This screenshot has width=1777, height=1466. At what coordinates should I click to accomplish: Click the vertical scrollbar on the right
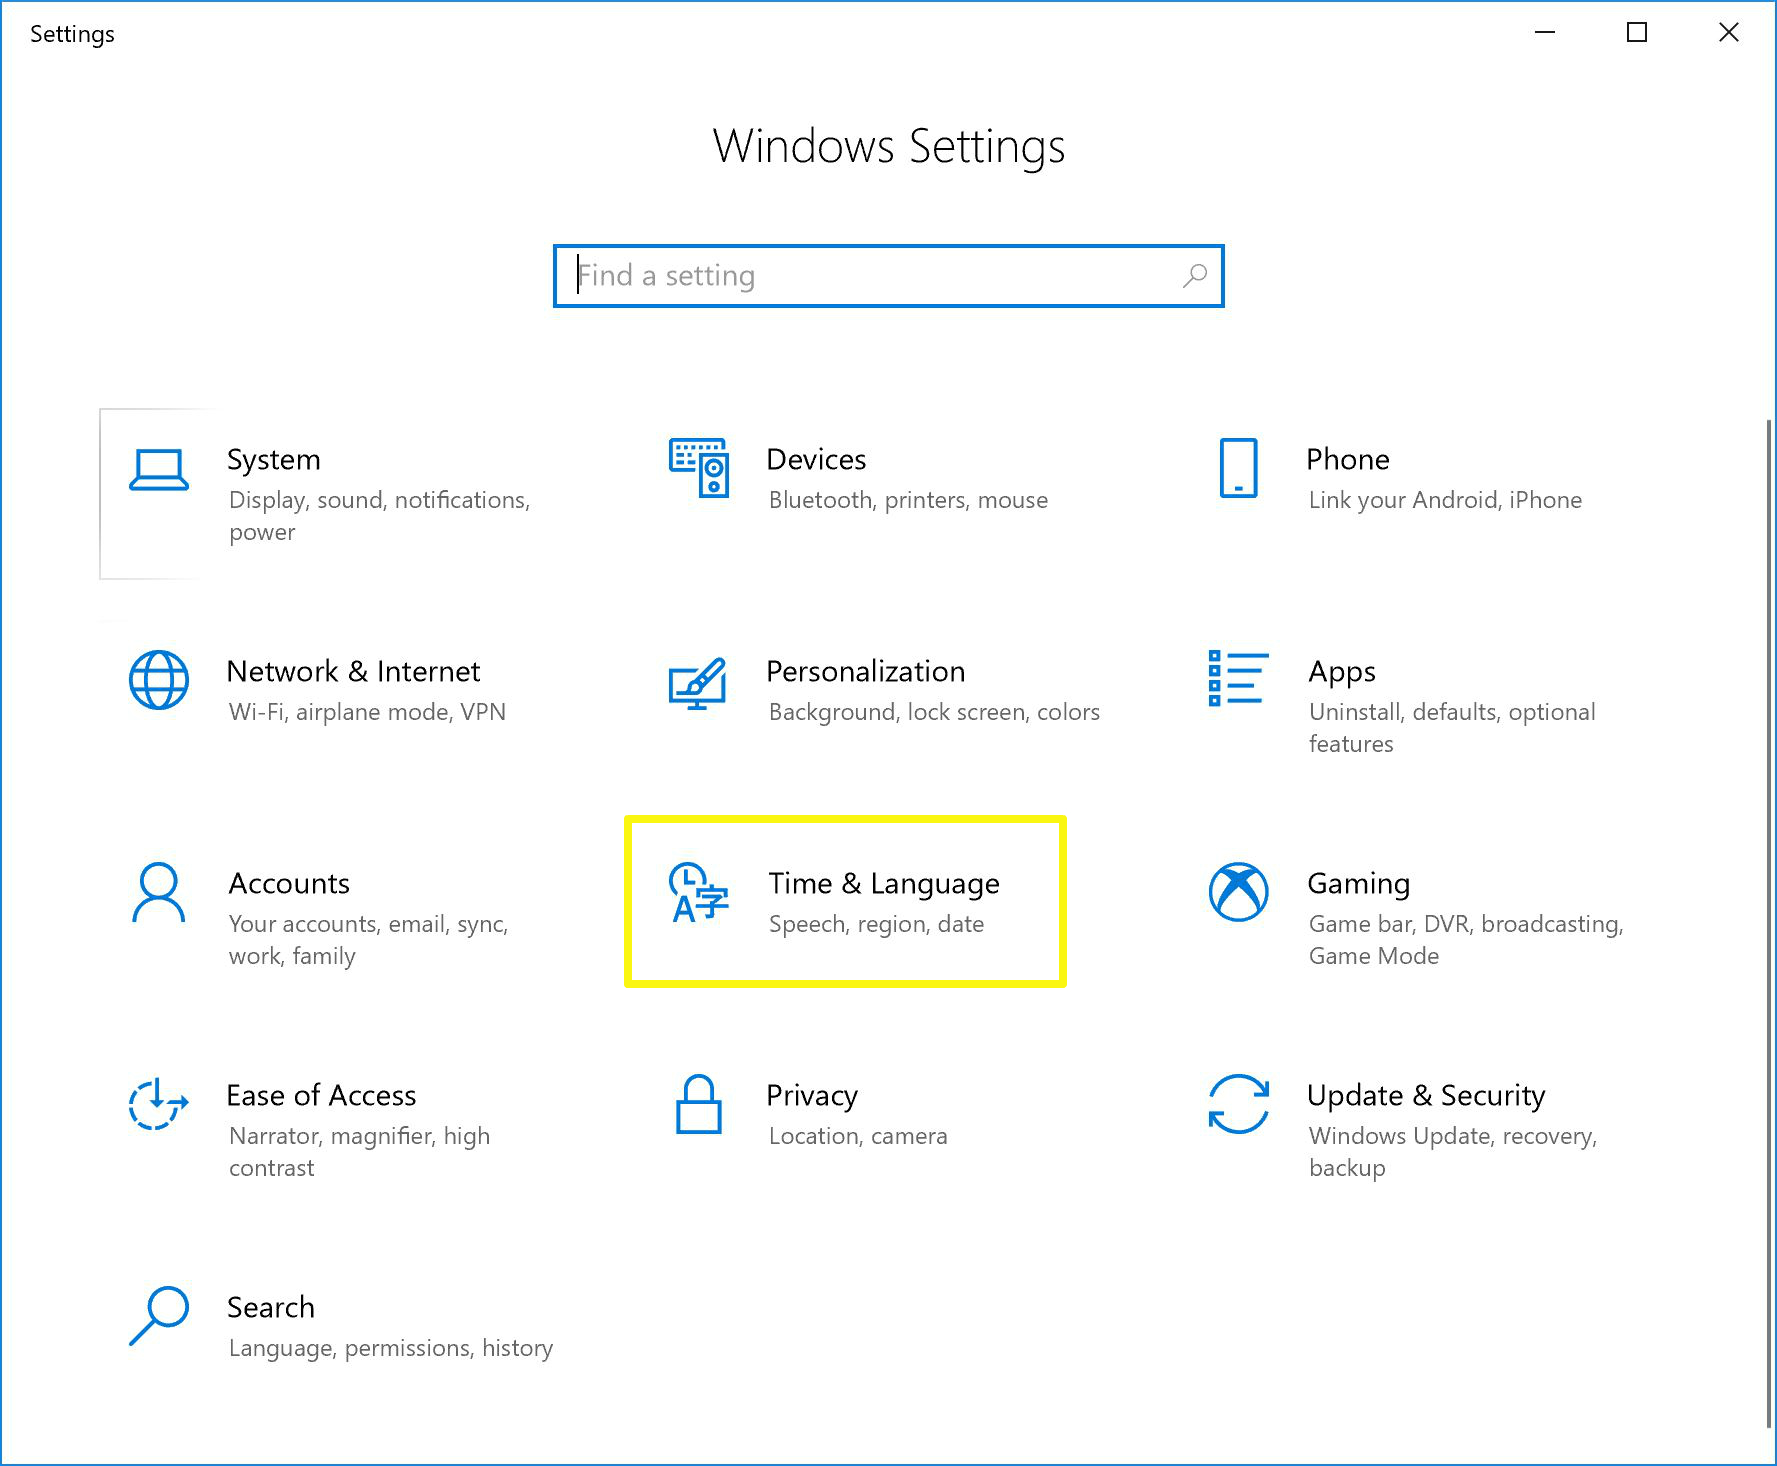(1769, 922)
